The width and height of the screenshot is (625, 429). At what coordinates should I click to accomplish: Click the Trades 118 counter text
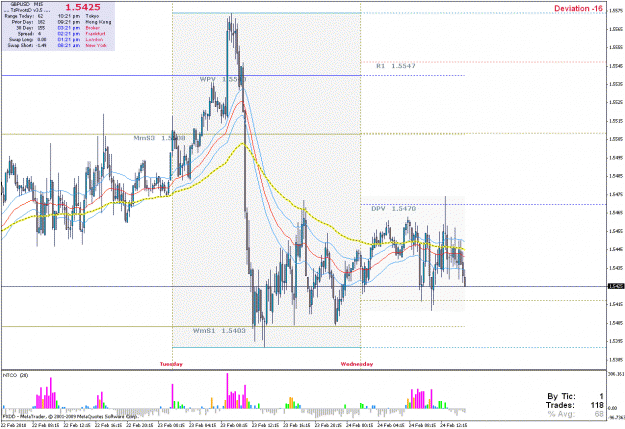pos(575,405)
